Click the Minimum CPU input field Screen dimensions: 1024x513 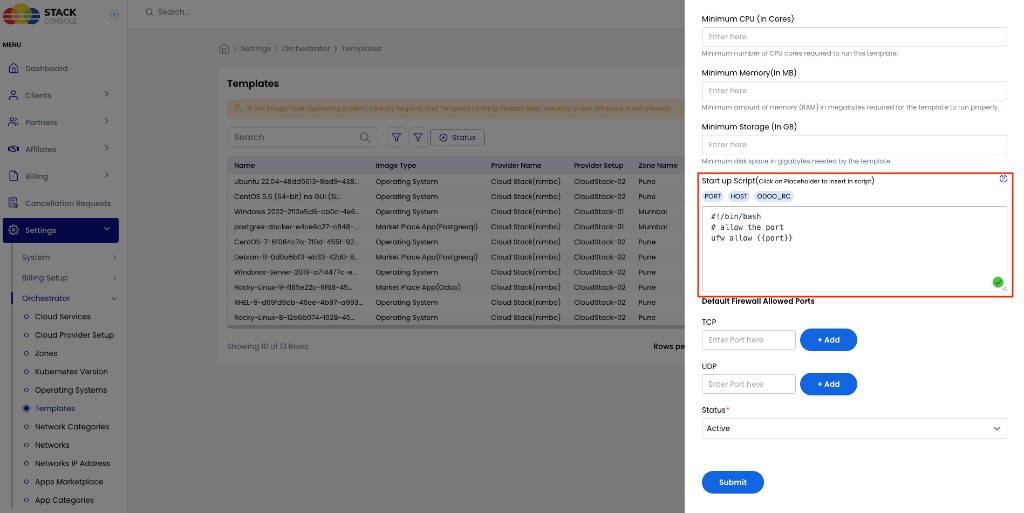coord(854,37)
